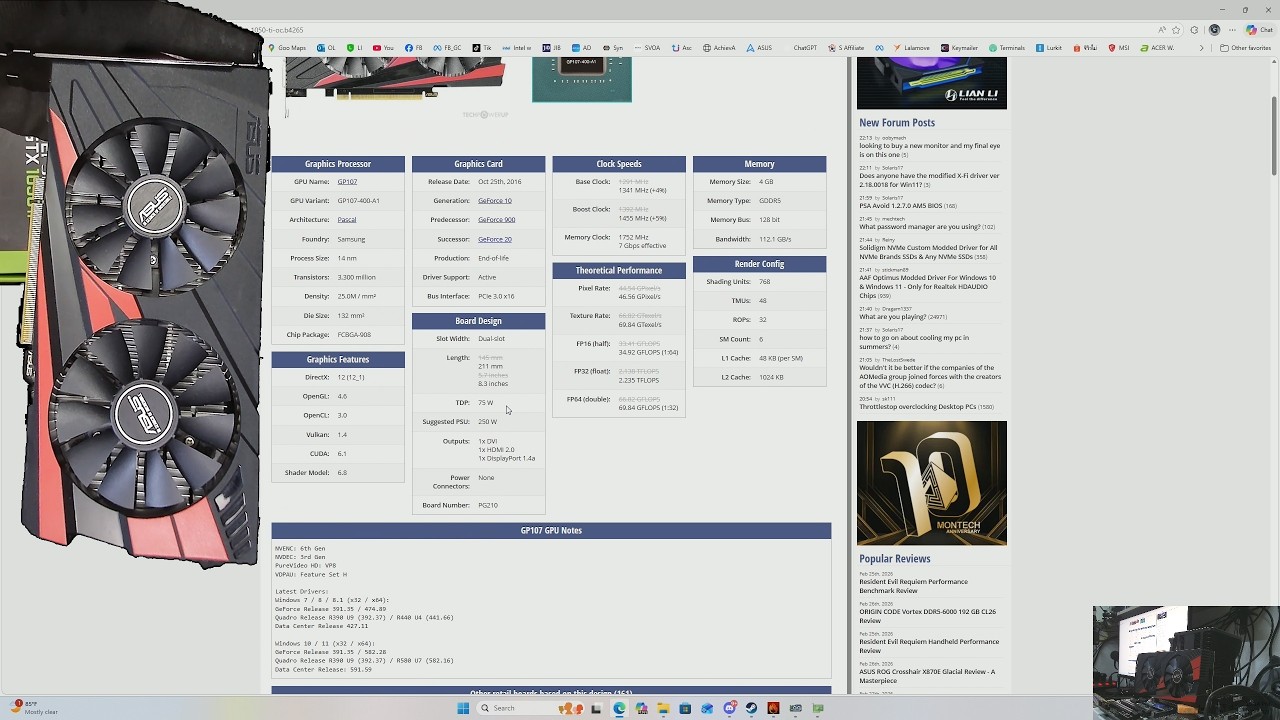Open the Copilot Chat button in Edge

(x=1259, y=30)
